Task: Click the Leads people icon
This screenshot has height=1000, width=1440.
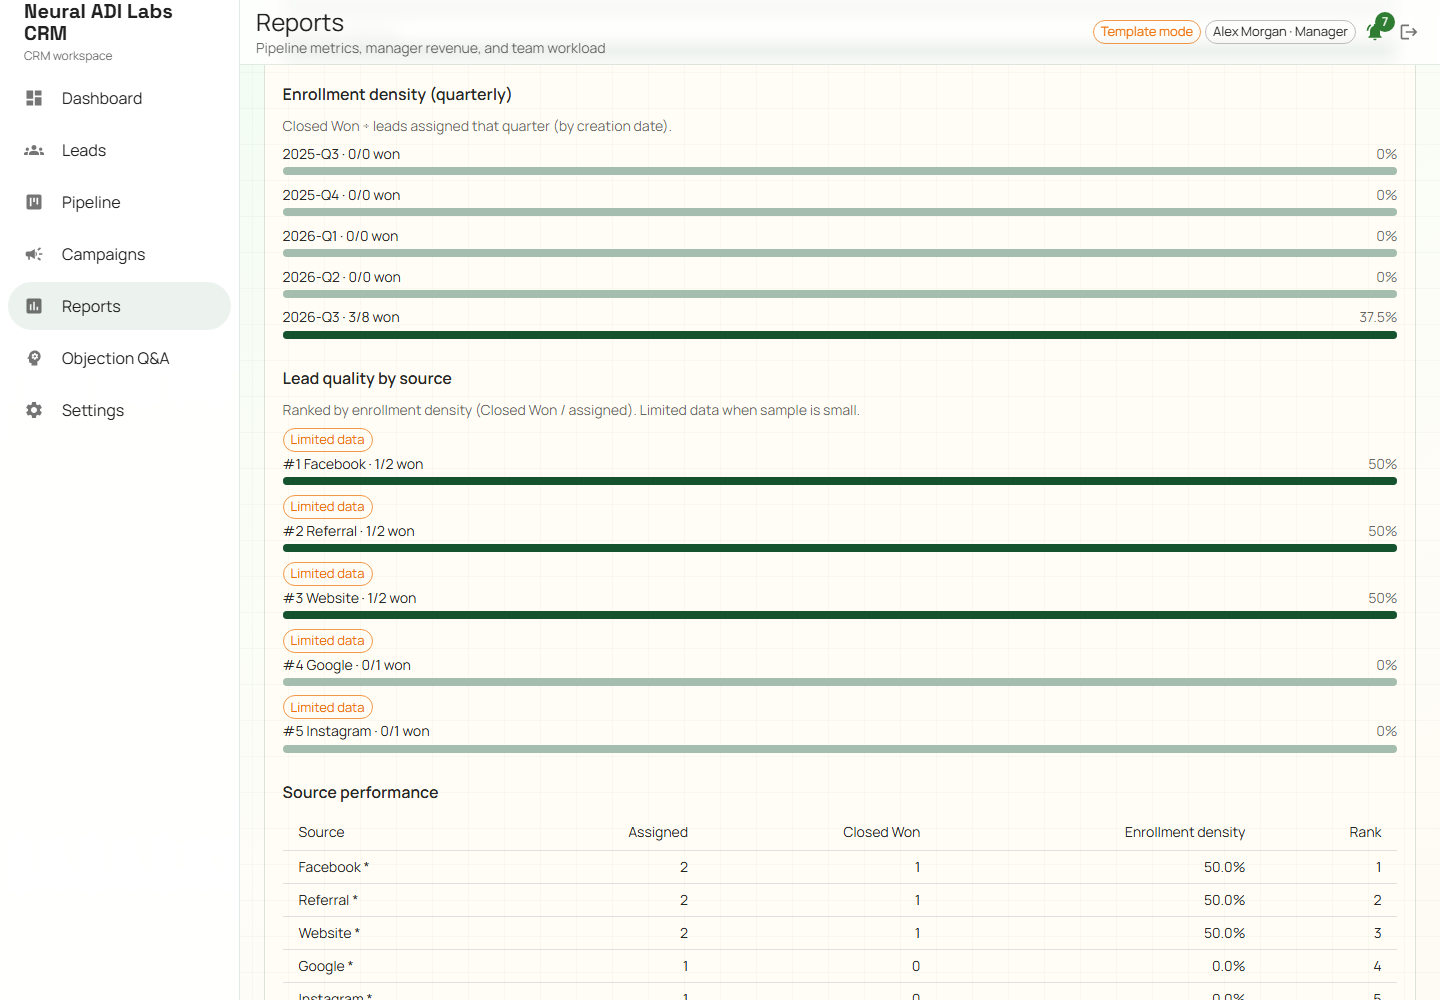Action: click(34, 150)
